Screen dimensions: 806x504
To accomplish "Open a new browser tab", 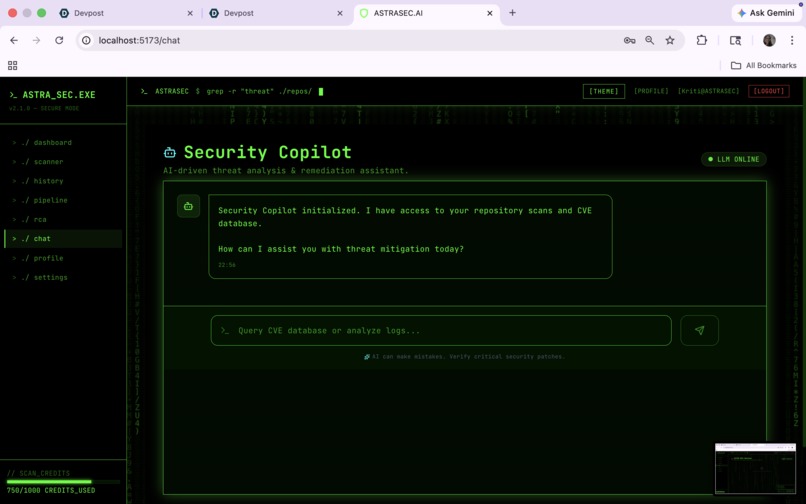I will tap(512, 13).
